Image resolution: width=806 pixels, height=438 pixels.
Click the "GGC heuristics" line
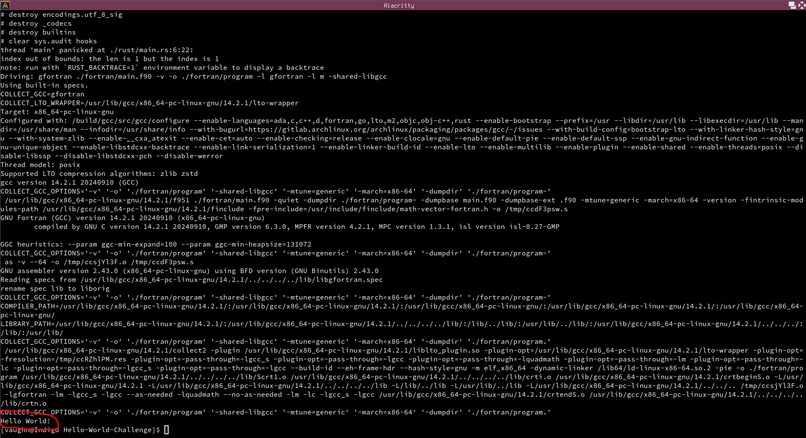tap(156, 244)
